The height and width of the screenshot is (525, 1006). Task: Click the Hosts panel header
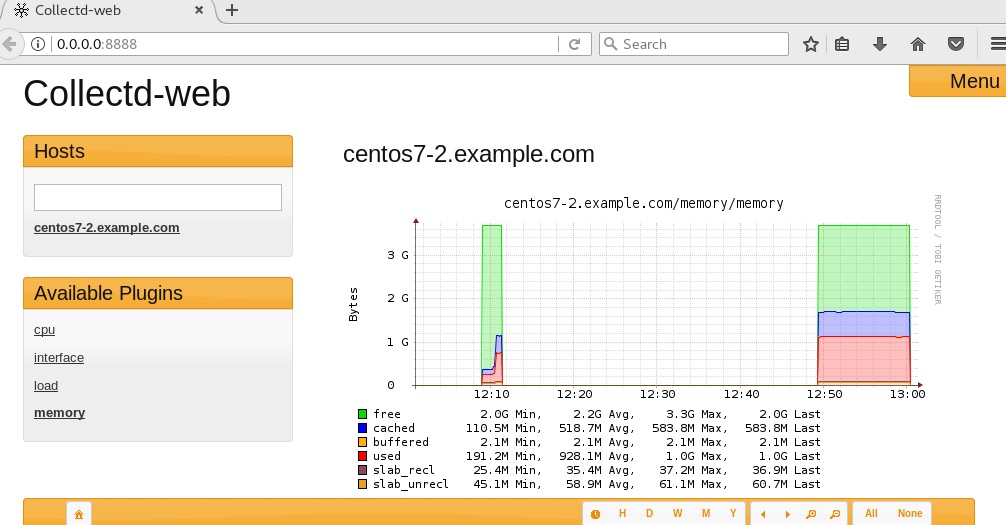[x=158, y=151]
